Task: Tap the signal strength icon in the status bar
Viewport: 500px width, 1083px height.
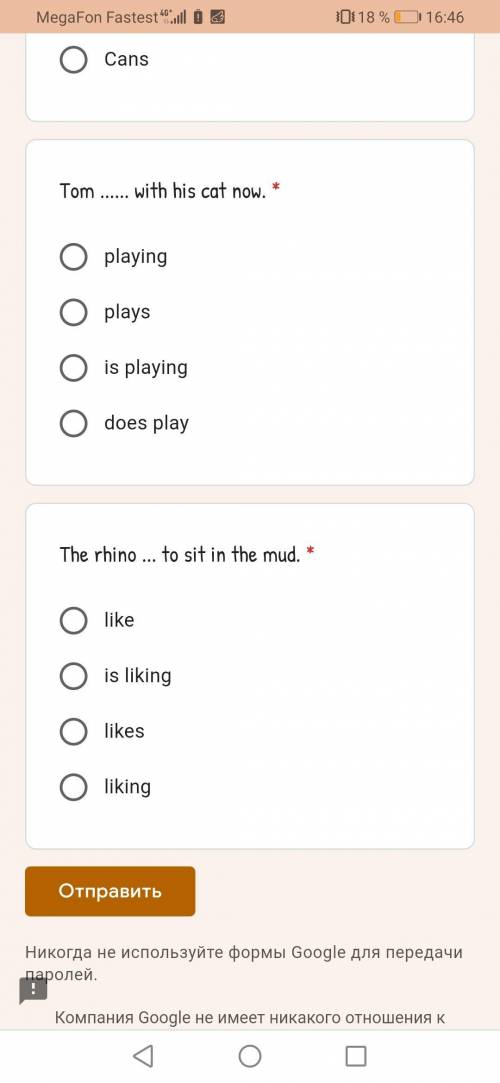Action: 174,17
